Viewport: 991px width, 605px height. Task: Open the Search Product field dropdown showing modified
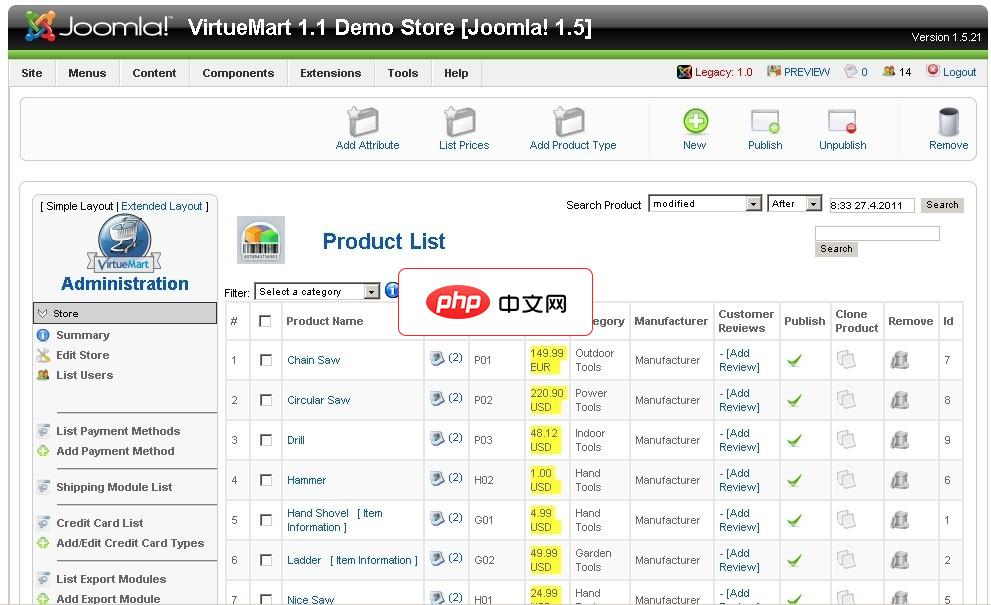coord(705,203)
